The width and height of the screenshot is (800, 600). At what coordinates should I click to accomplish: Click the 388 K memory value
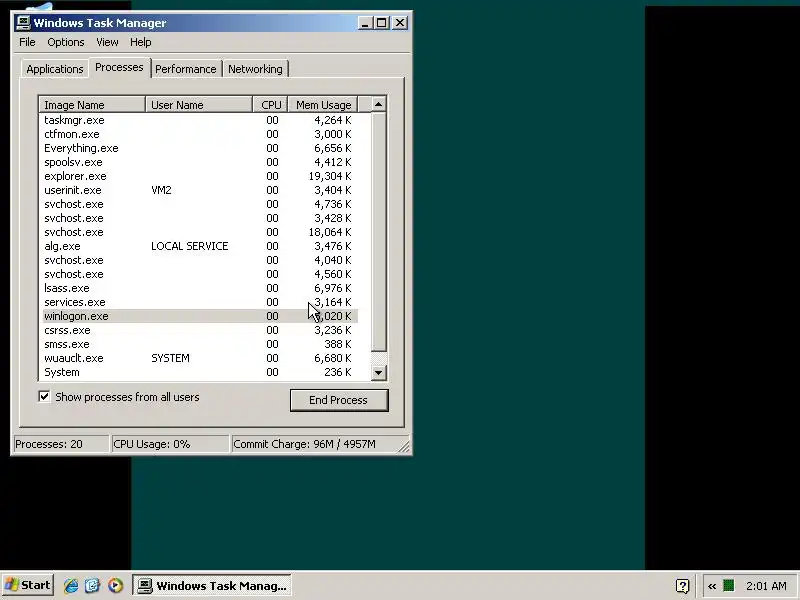(x=337, y=344)
